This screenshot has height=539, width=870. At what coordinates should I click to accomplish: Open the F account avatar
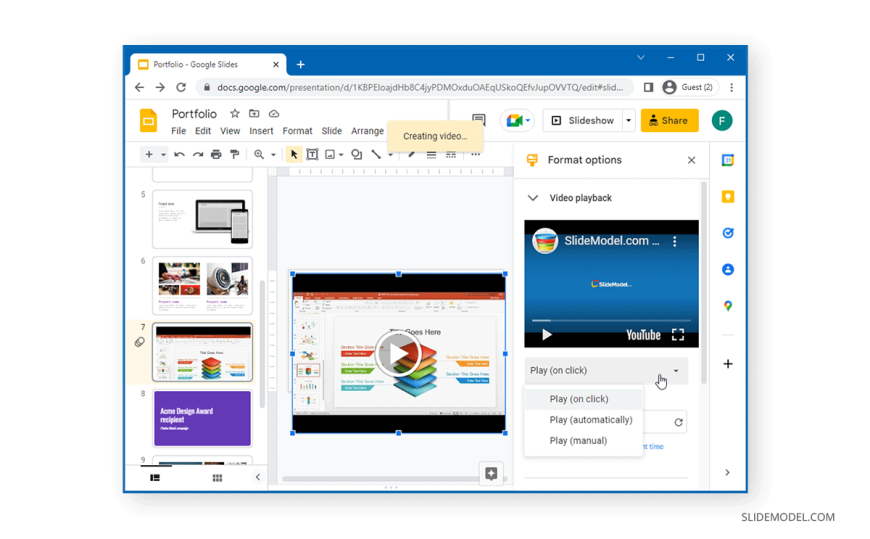(722, 120)
